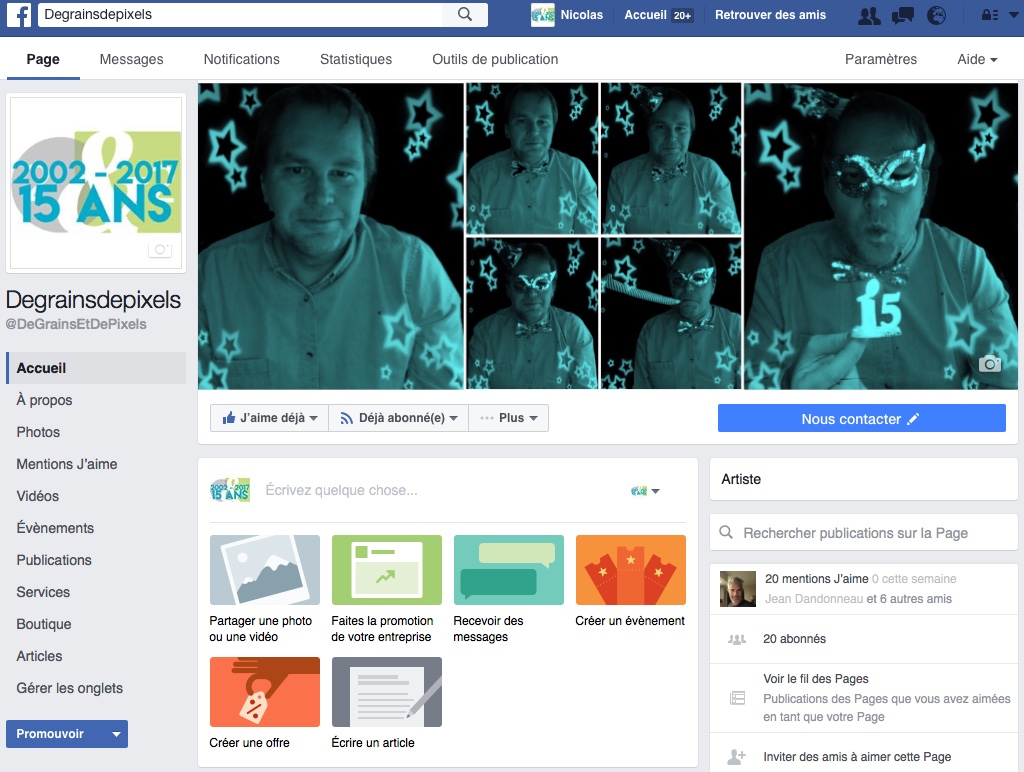Open the Statistiques tab
Viewport: 1024px width, 772px height.
tap(356, 59)
